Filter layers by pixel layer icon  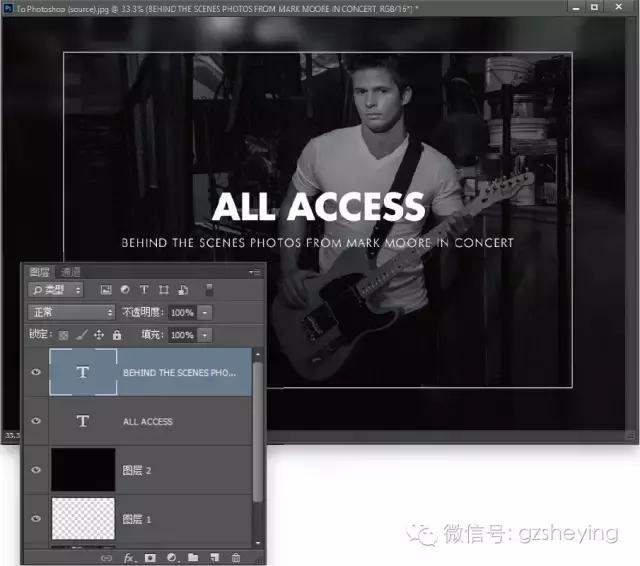pyautogui.click(x=106, y=290)
